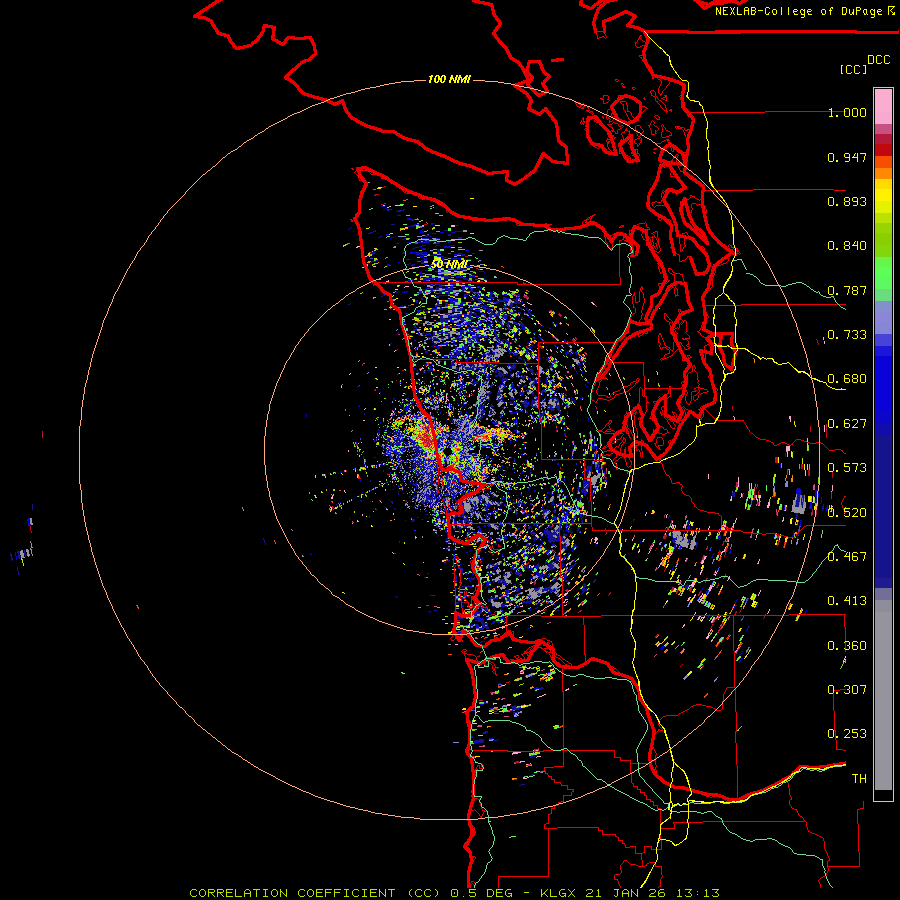
Task: Click the 0.573 scale value
Action: (847, 468)
